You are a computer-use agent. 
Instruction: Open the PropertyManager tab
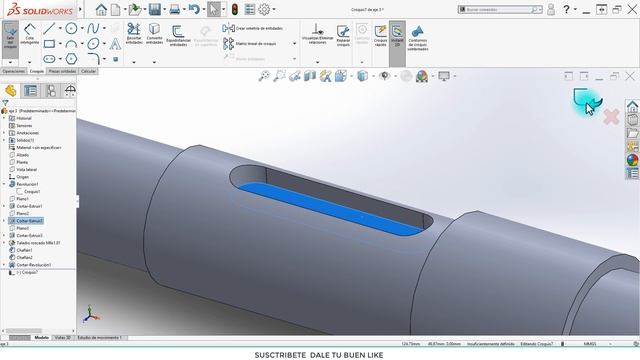tap(31, 91)
